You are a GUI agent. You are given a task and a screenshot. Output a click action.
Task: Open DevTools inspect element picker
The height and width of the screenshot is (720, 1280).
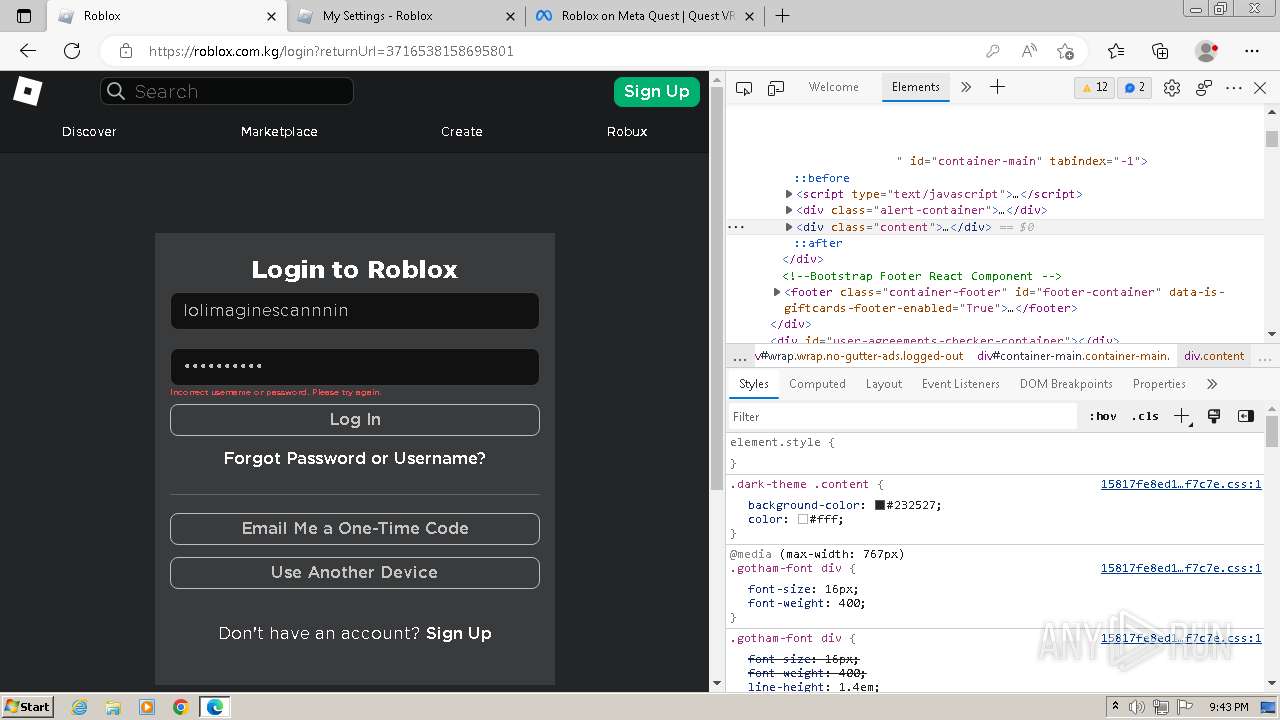point(744,88)
